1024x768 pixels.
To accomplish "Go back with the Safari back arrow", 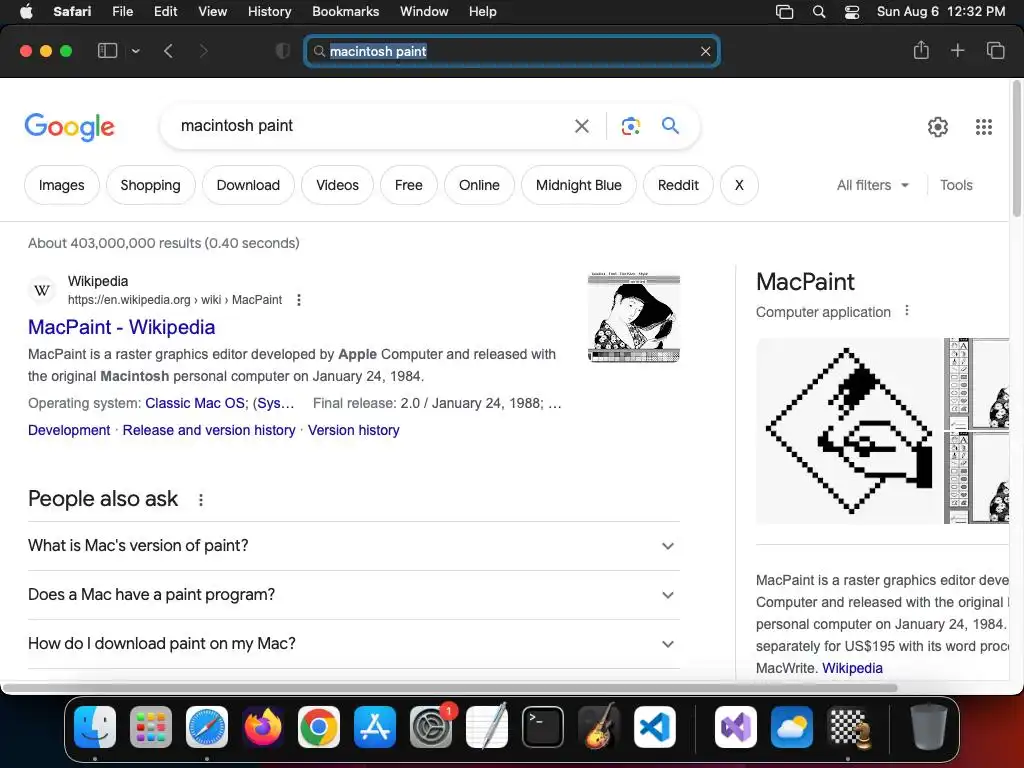I will (168, 51).
